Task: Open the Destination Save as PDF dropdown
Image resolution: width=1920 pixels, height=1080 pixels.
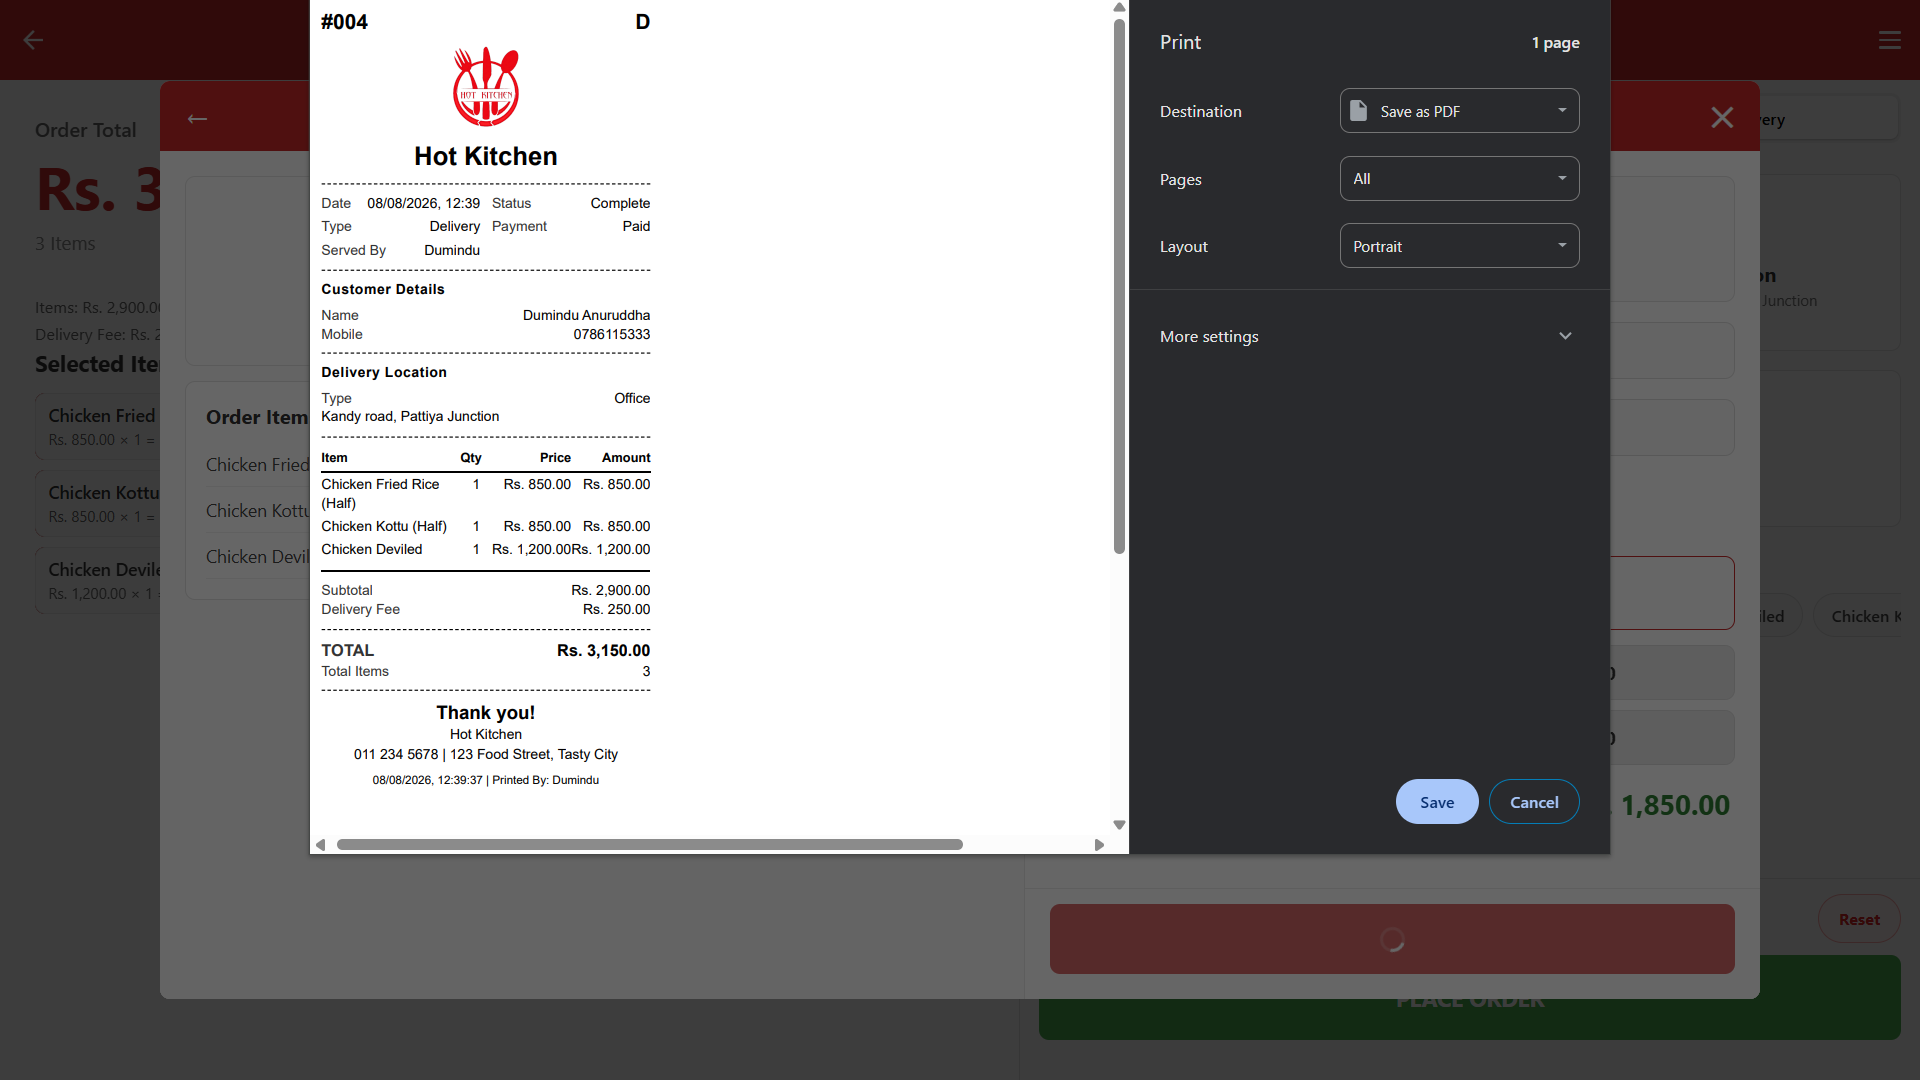Action: (x=1459, y=111)
